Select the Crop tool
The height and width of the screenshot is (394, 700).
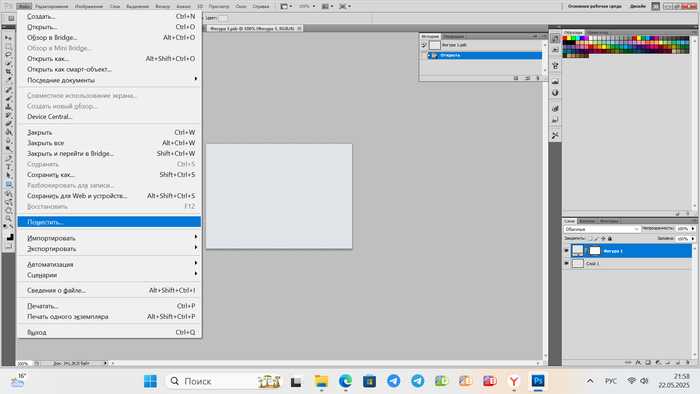(x=8, y=72)
